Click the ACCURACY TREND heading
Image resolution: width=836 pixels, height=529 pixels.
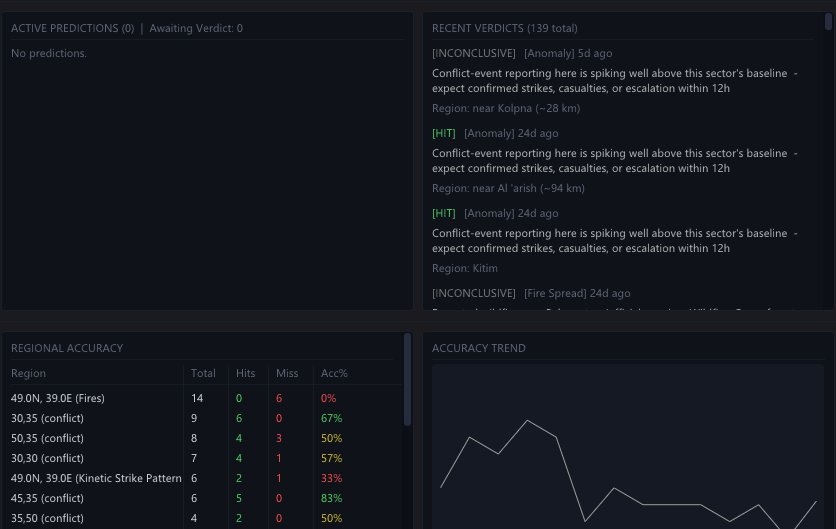tap(479, 348)
